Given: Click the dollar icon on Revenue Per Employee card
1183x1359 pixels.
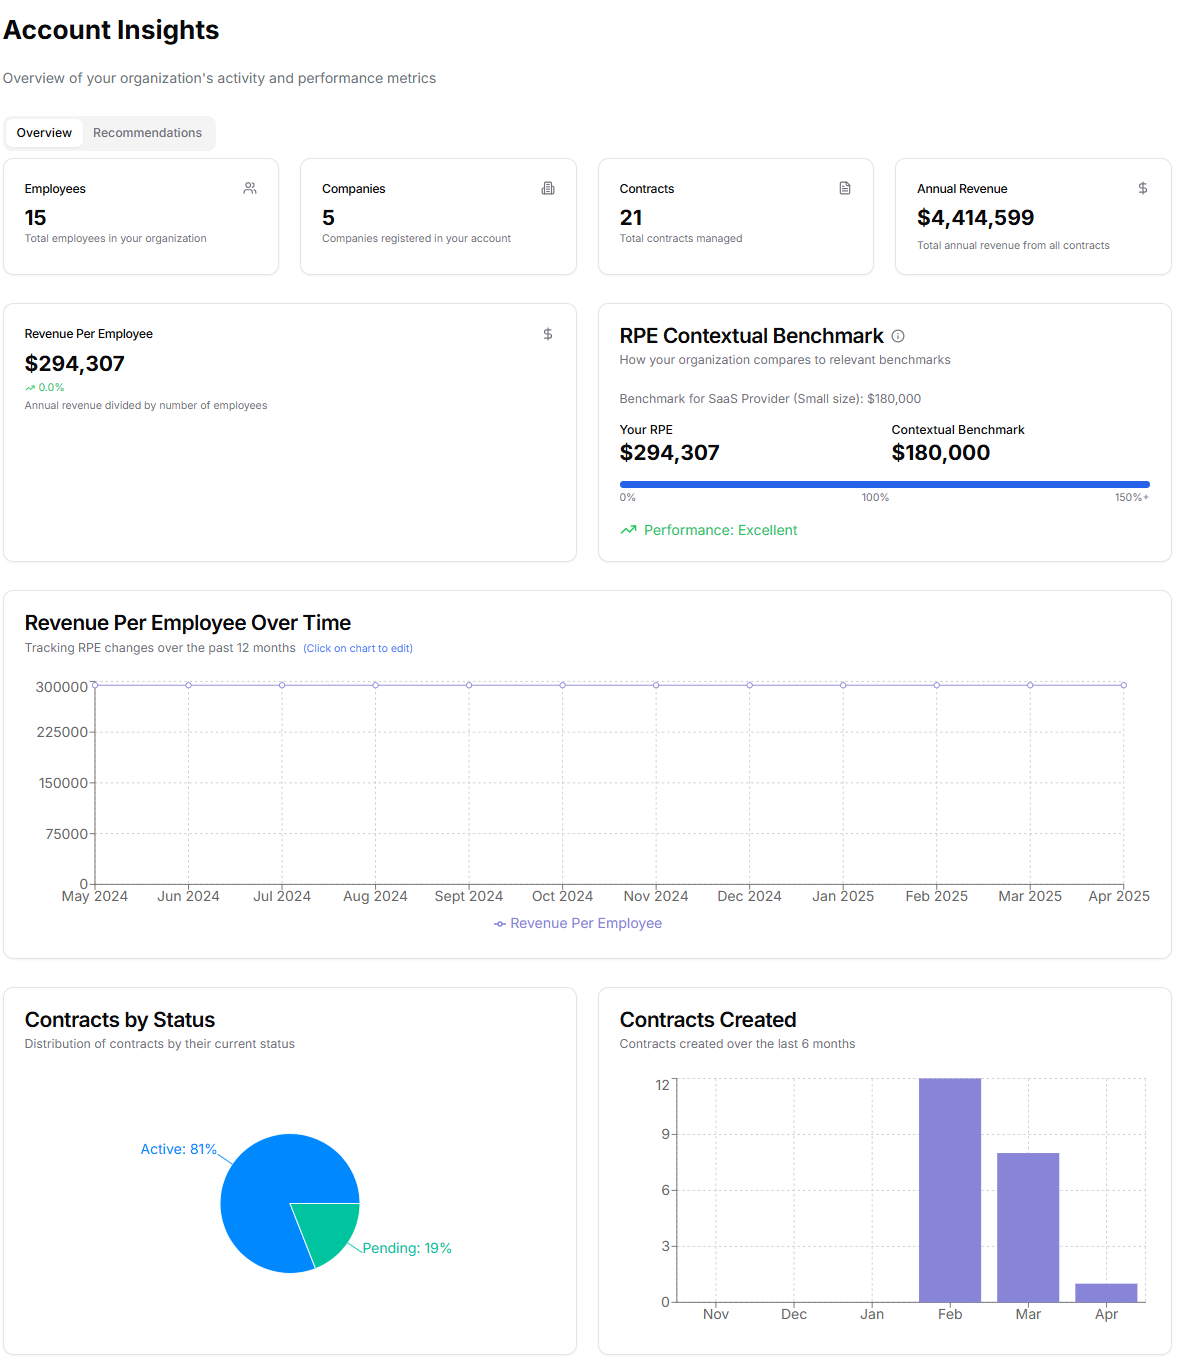Looking at the screenshot, I should pos(548,334).
